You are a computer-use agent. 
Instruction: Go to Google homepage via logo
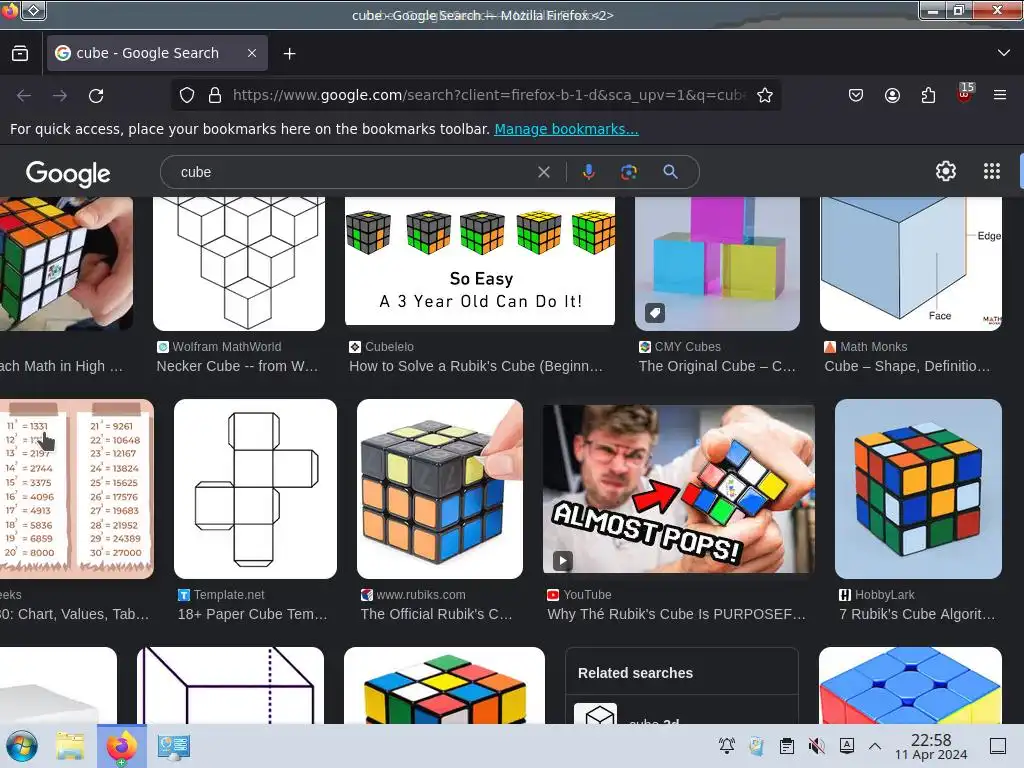point(68,173)
